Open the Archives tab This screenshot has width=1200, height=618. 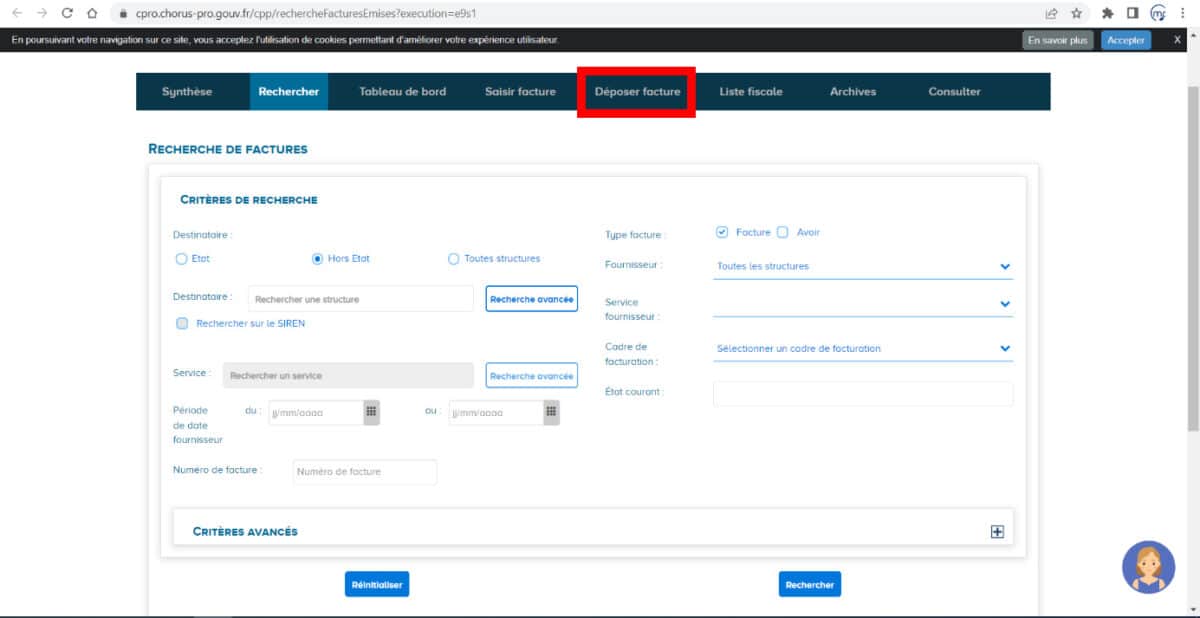(x=852, y=91)
